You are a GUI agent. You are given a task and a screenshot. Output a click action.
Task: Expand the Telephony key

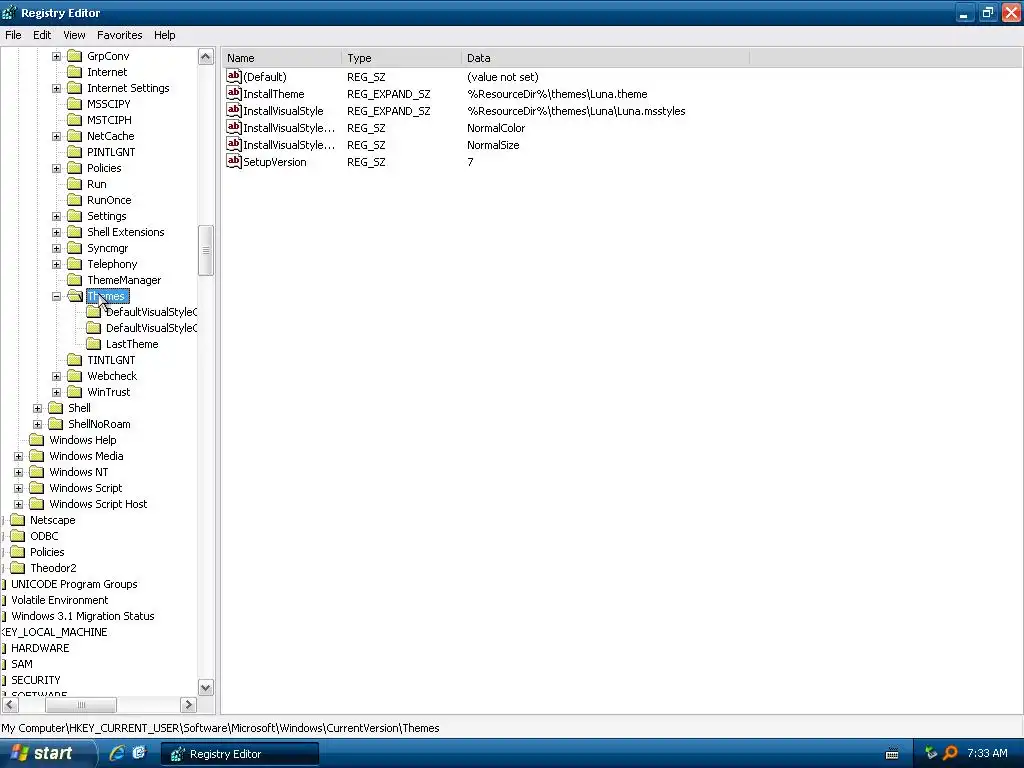point(56,264)
